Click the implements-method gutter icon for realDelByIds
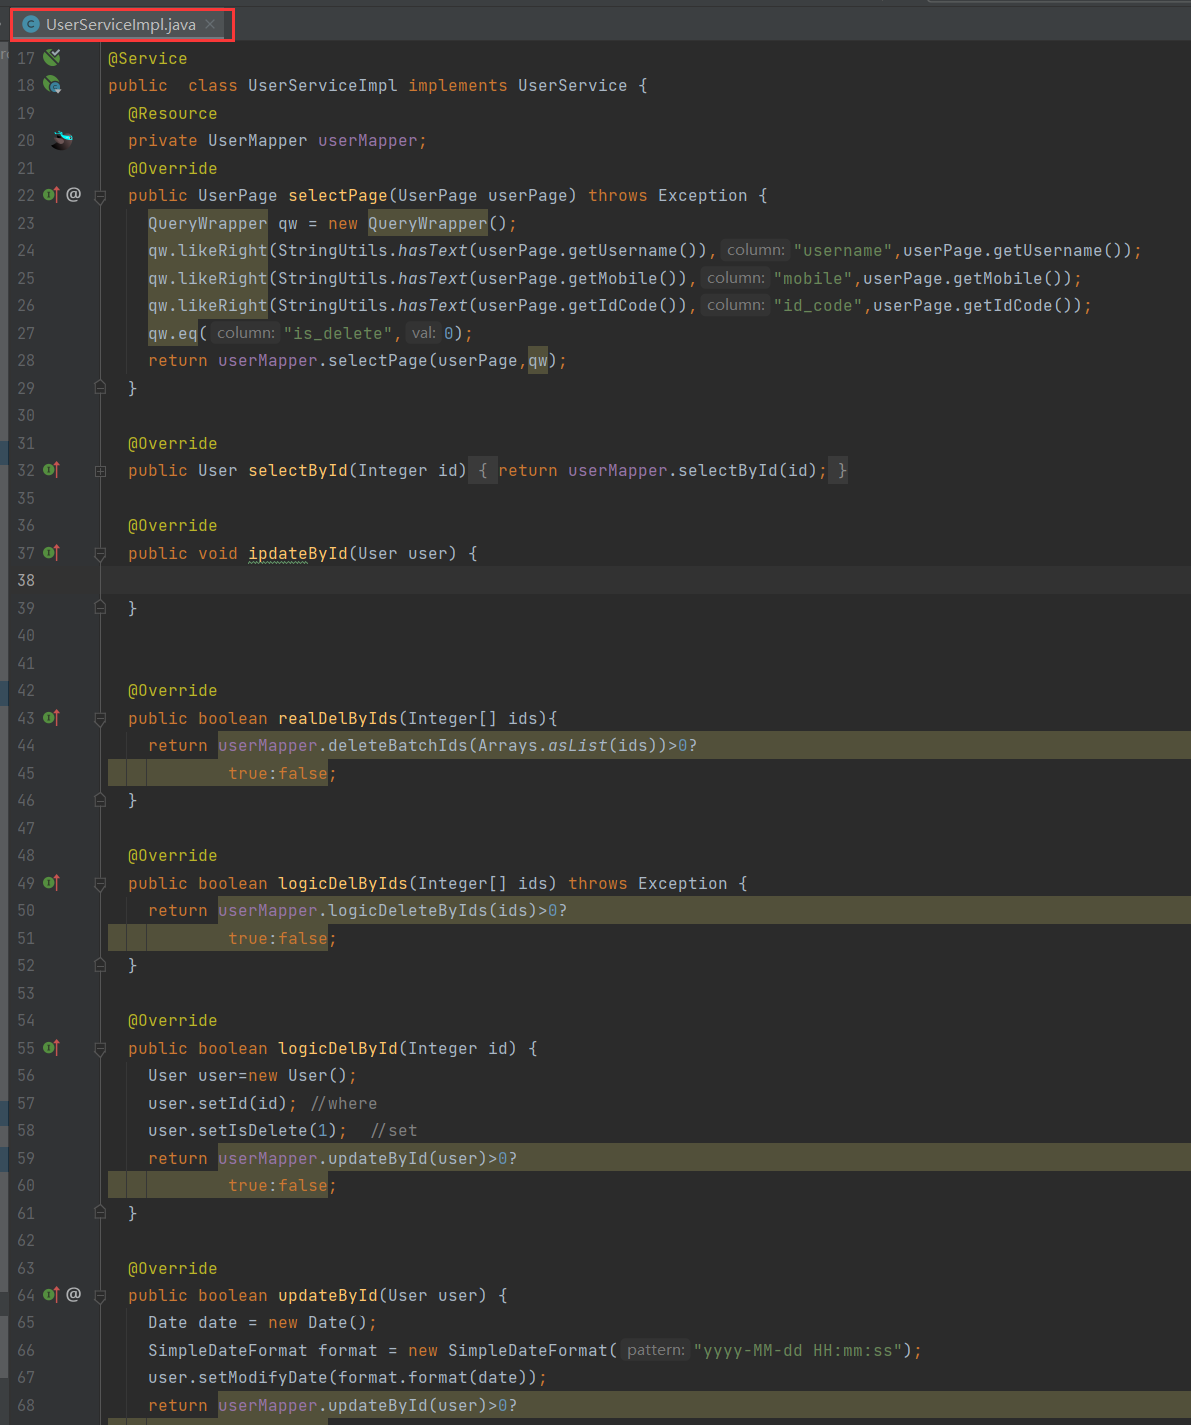1191x1425 pixels. point(52,718)
